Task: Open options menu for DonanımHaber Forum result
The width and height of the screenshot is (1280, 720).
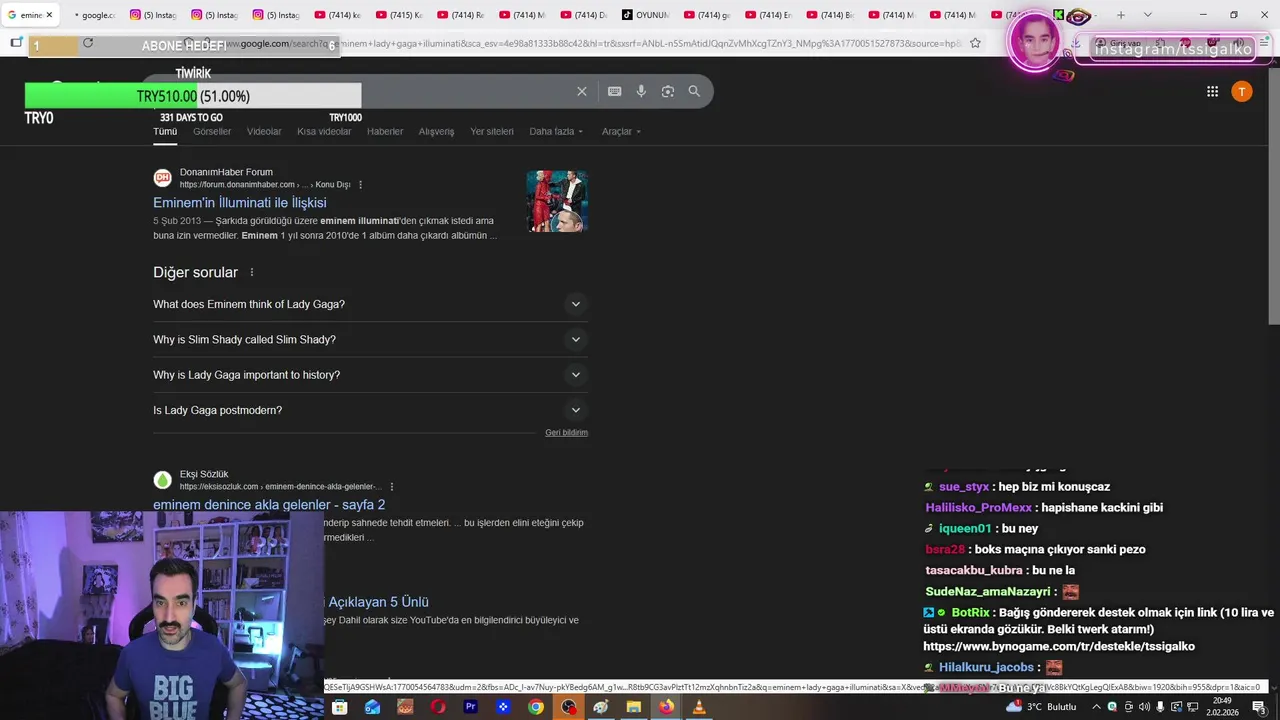Action: (x=360, y=185)
